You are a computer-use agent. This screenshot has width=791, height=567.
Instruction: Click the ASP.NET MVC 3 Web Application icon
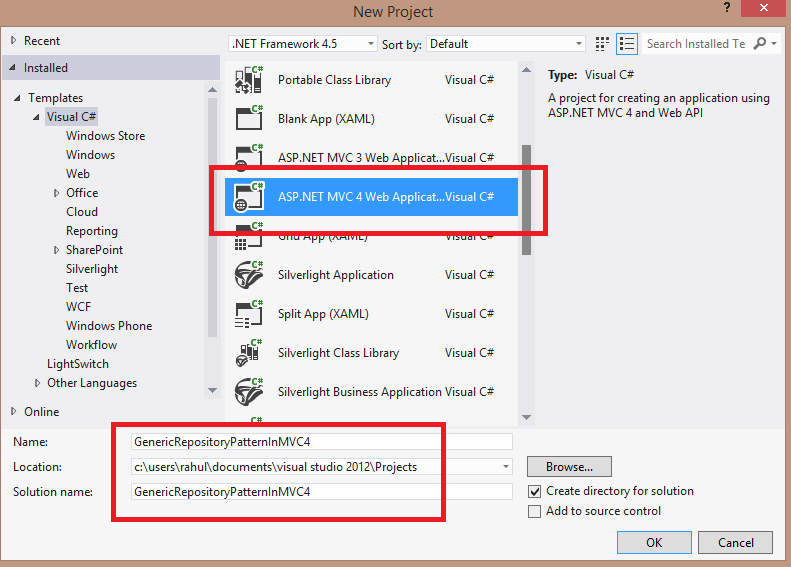(x=248, y=157)
